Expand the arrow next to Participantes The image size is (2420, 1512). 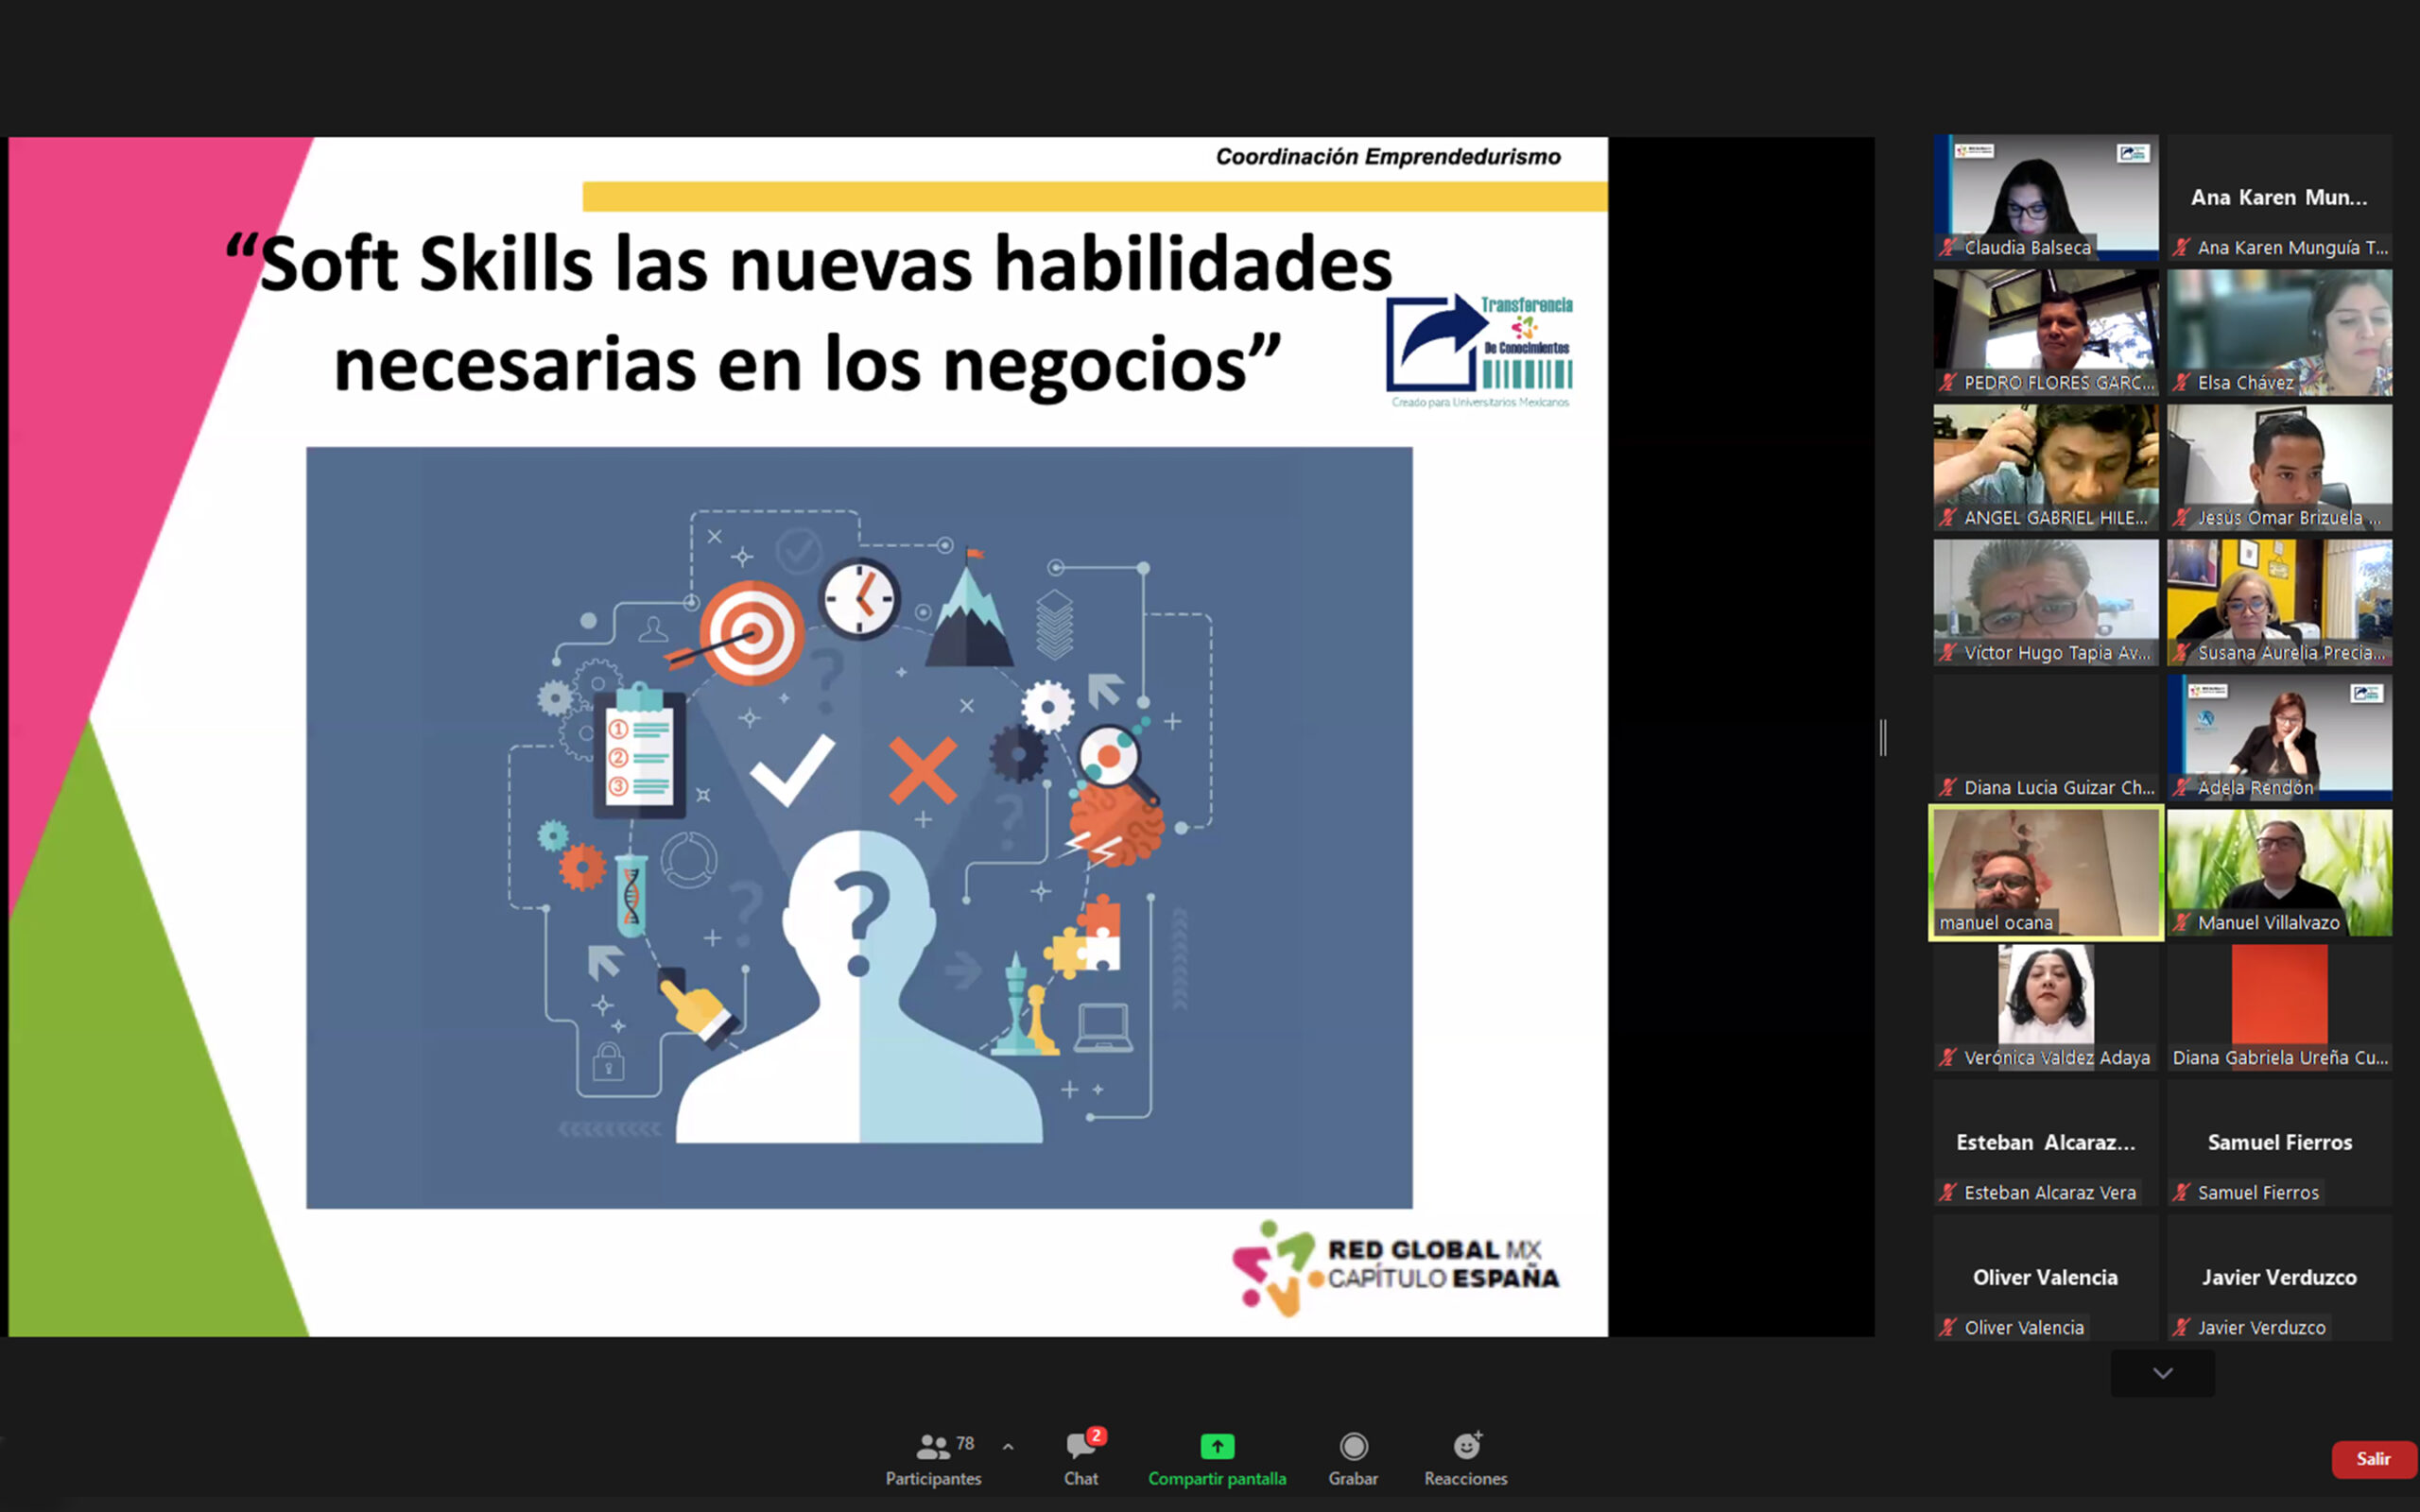[x=1008, y=1446]
